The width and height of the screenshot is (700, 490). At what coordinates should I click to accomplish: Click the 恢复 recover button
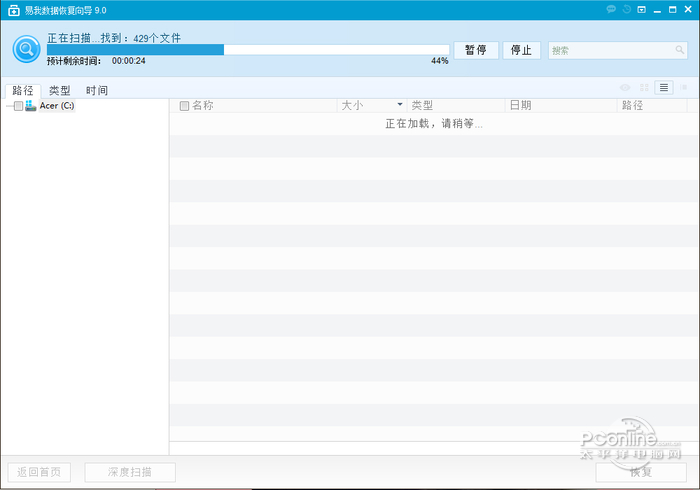click(641, 472)
